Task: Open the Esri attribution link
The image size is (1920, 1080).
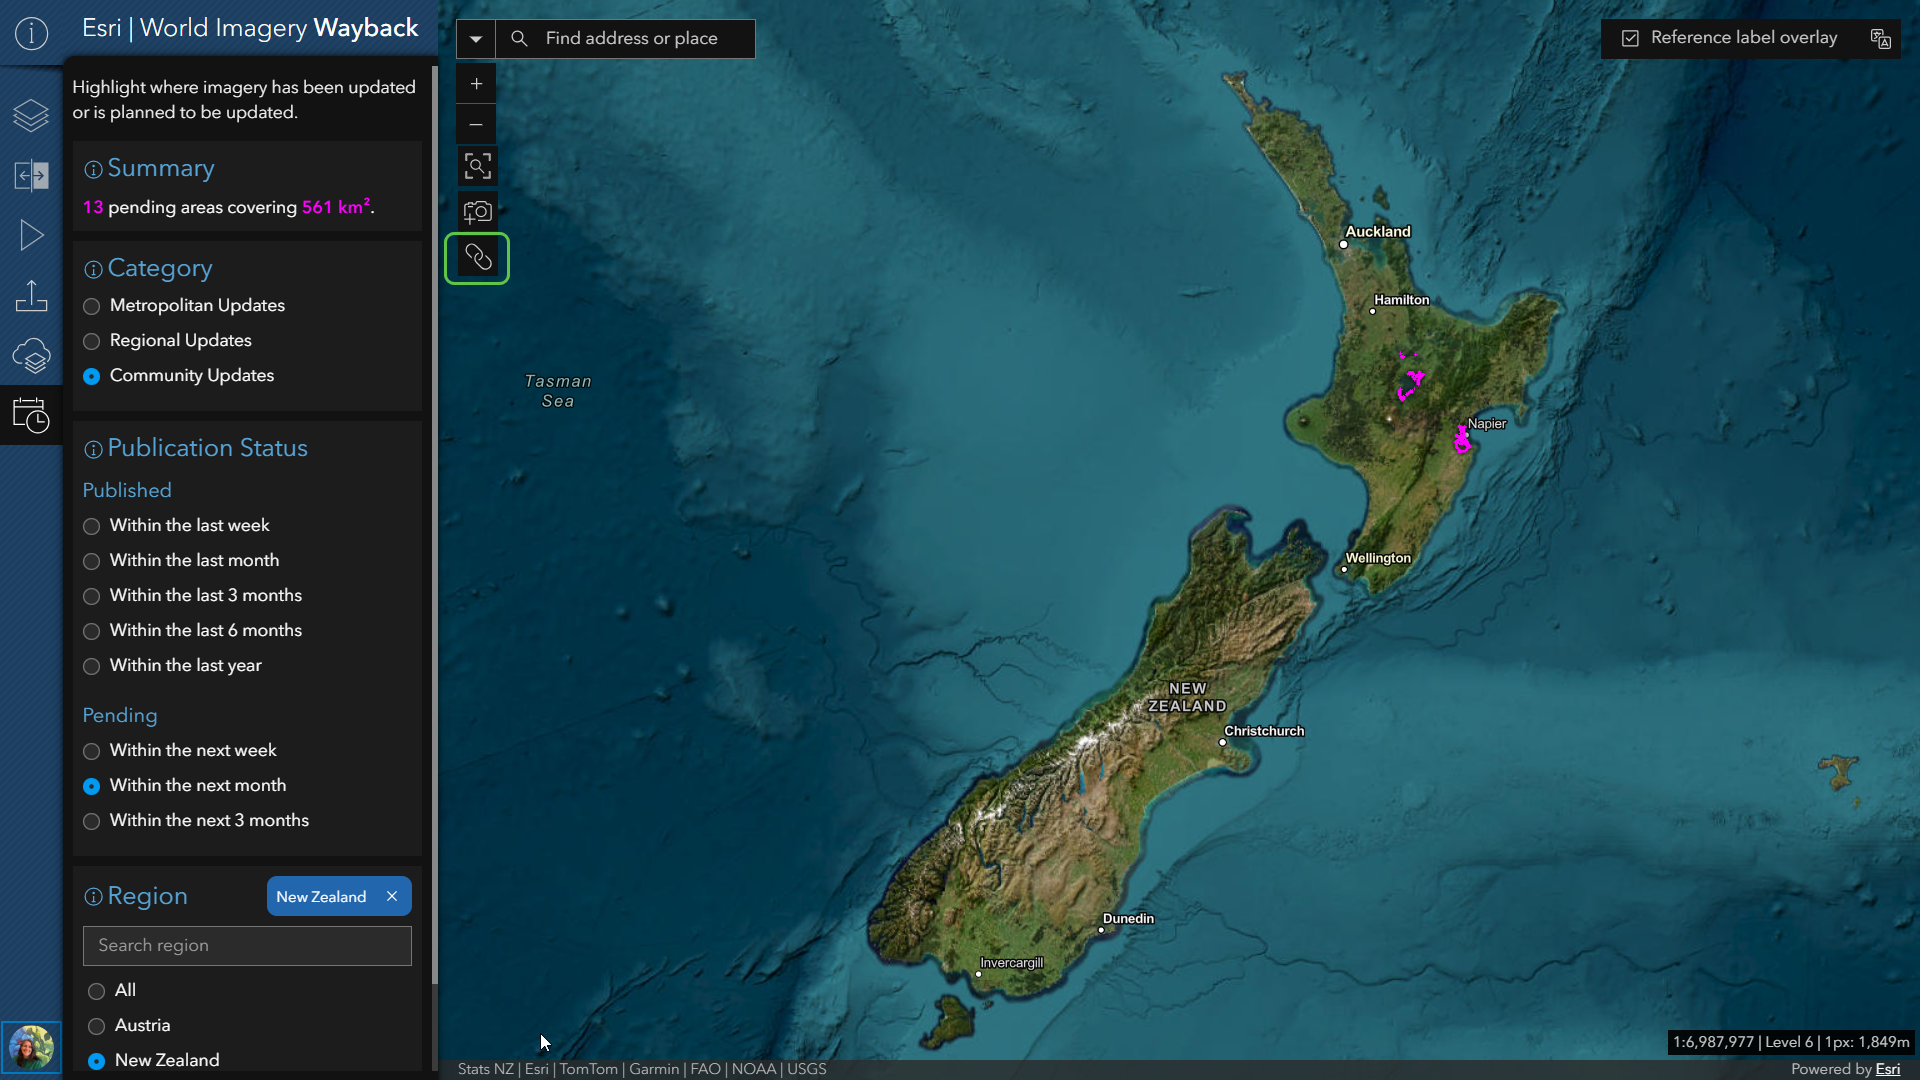Action: point(1888,1069)
